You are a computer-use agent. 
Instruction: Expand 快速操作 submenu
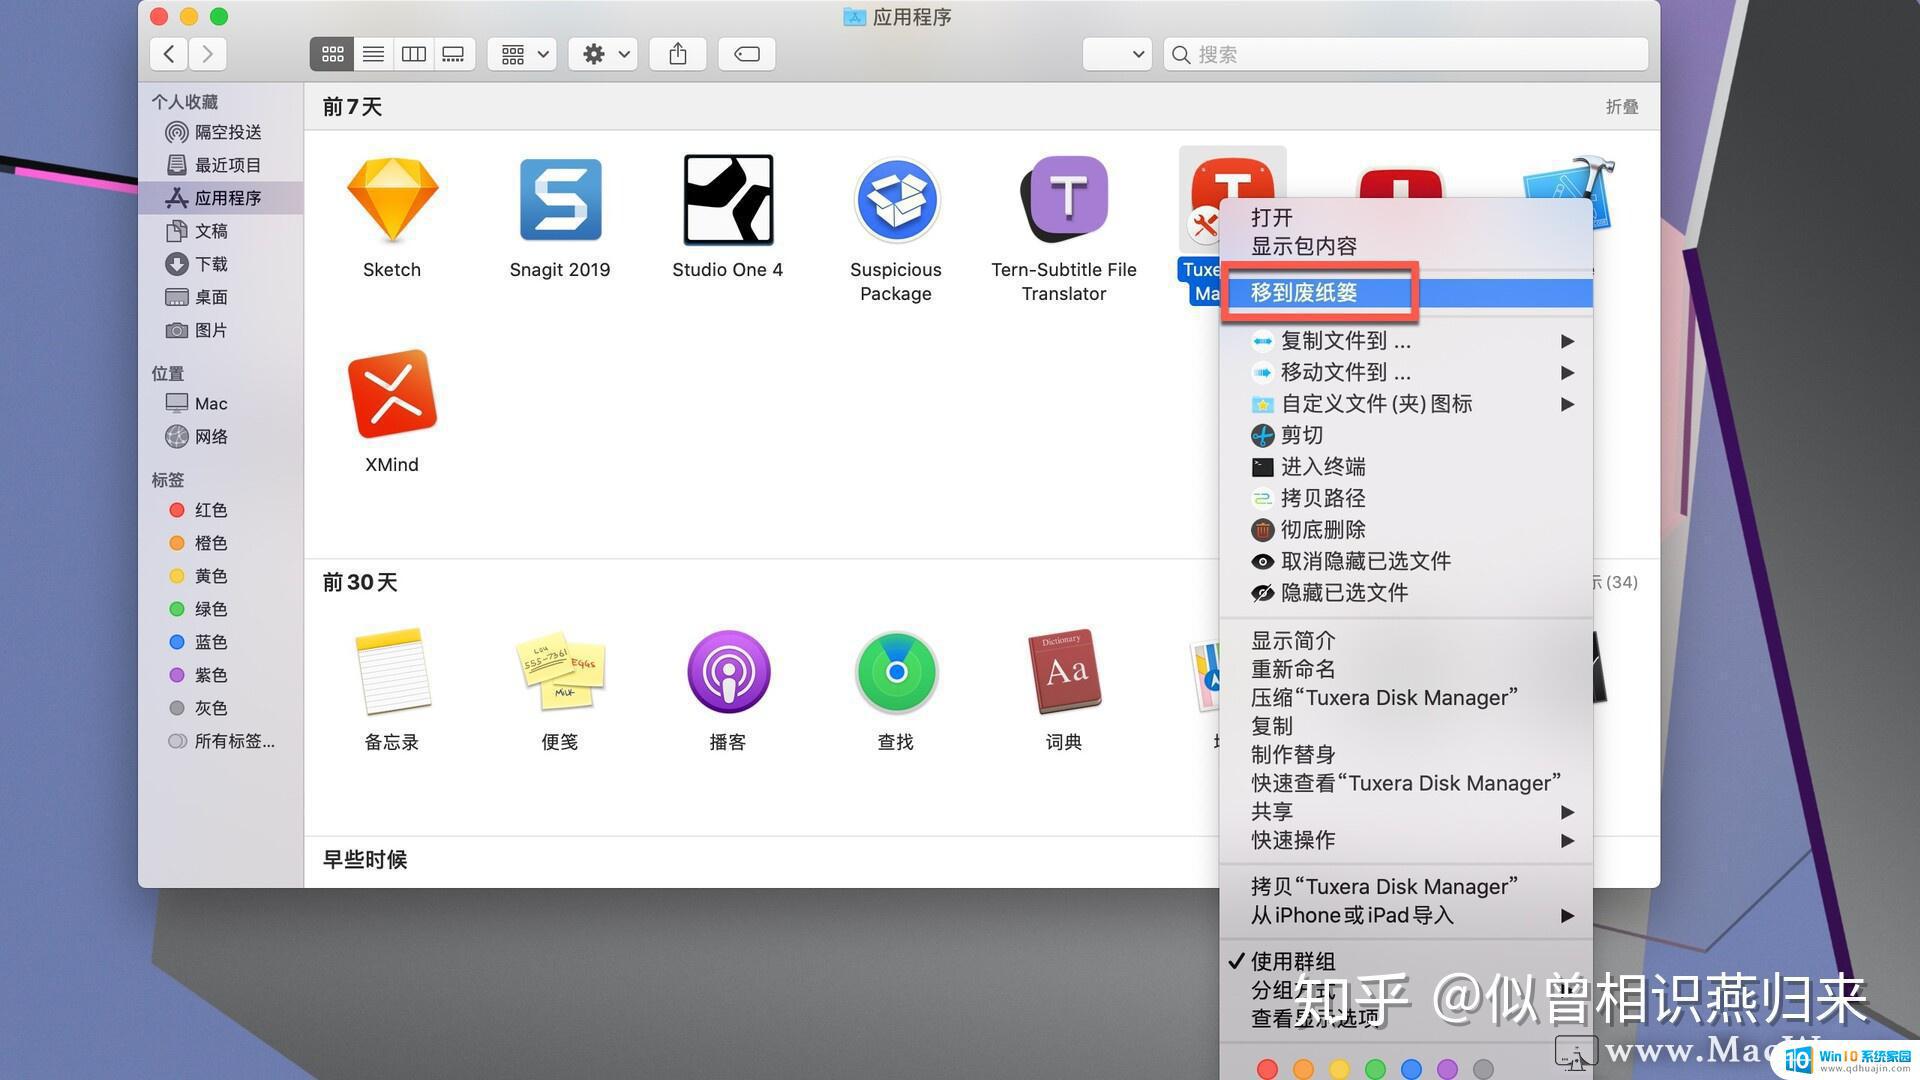tap(1406, 840)
